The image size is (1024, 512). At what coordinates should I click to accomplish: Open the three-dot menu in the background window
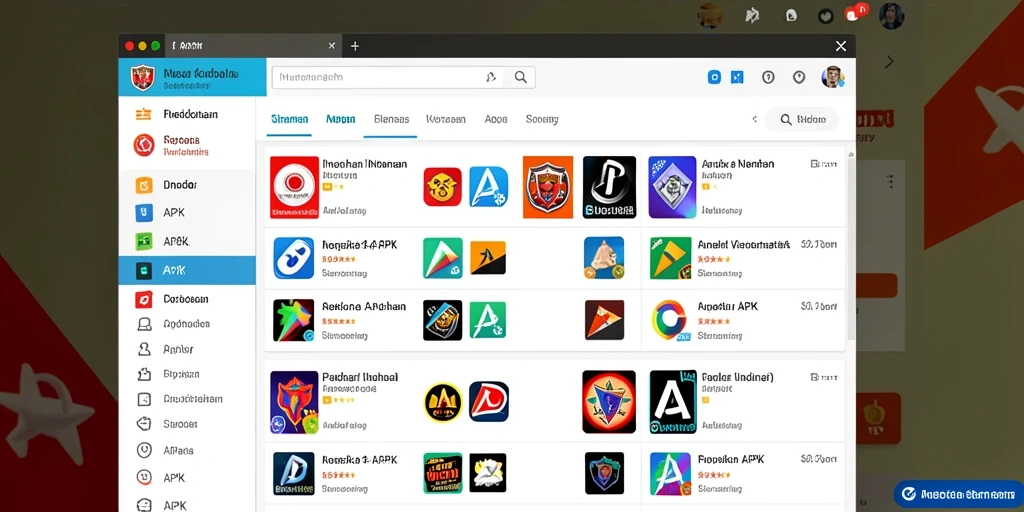coord(889,181)
